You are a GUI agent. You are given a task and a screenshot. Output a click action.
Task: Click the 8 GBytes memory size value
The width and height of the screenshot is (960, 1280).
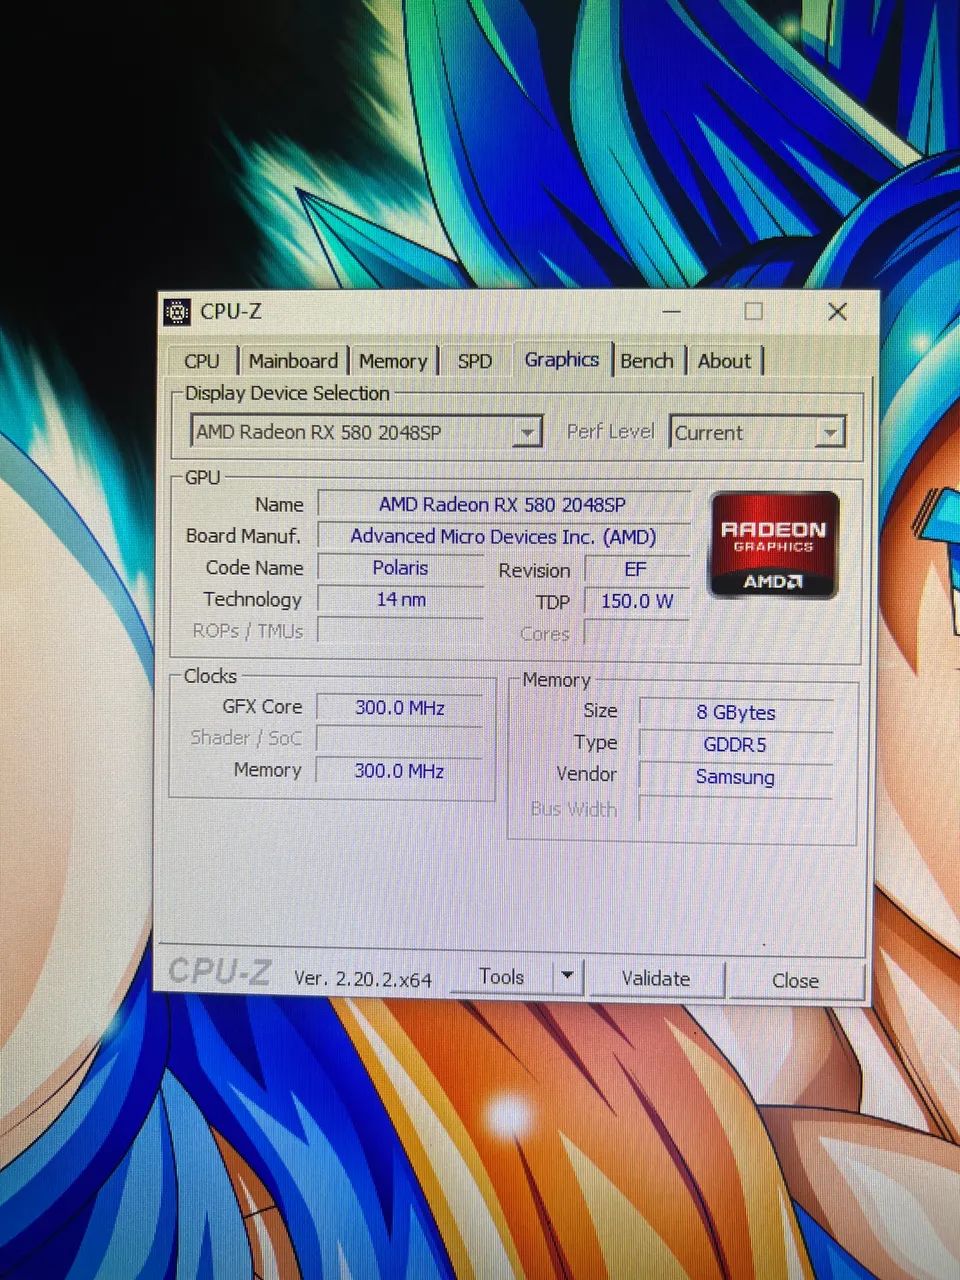pos(736,712)
